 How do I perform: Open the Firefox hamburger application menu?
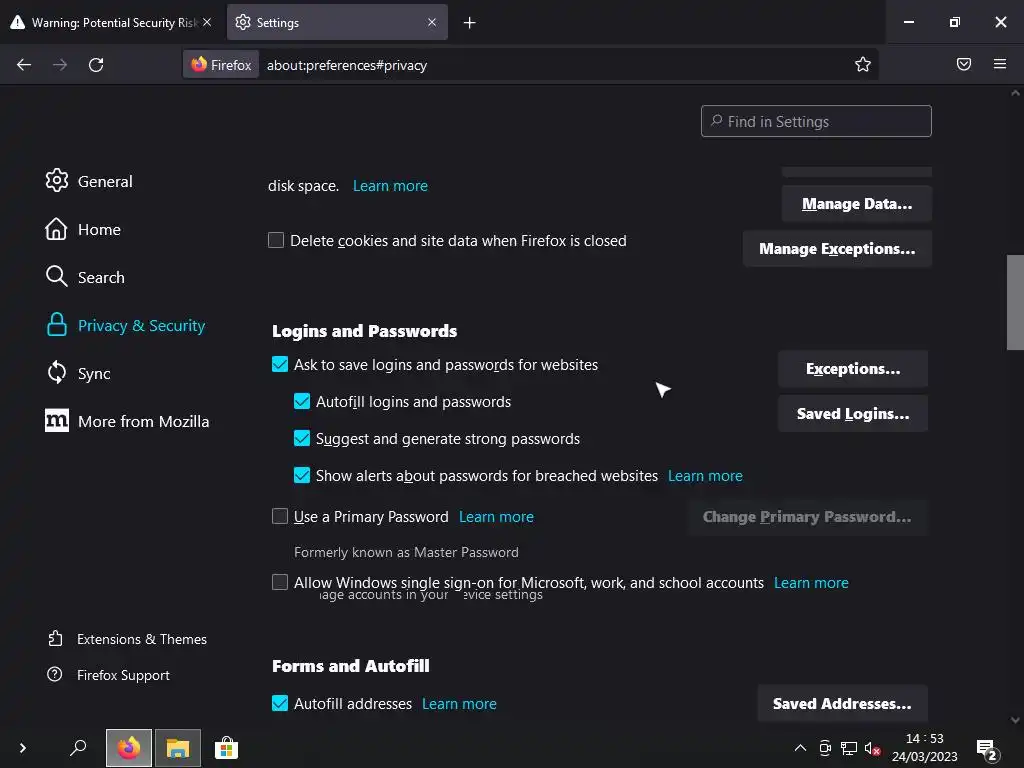pos(1000,65)
